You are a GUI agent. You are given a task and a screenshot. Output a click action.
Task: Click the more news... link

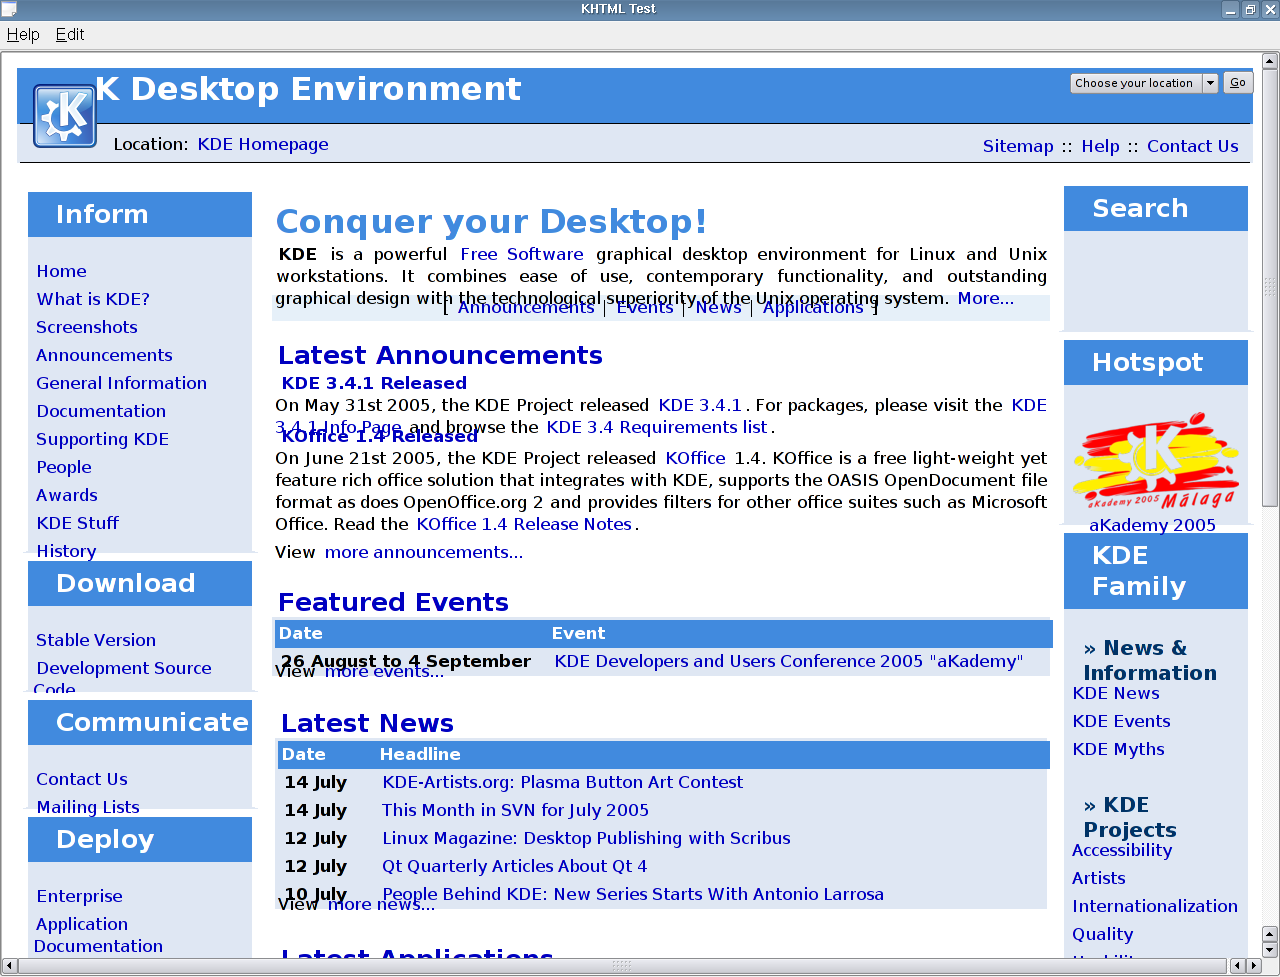[x=381, y=904]
